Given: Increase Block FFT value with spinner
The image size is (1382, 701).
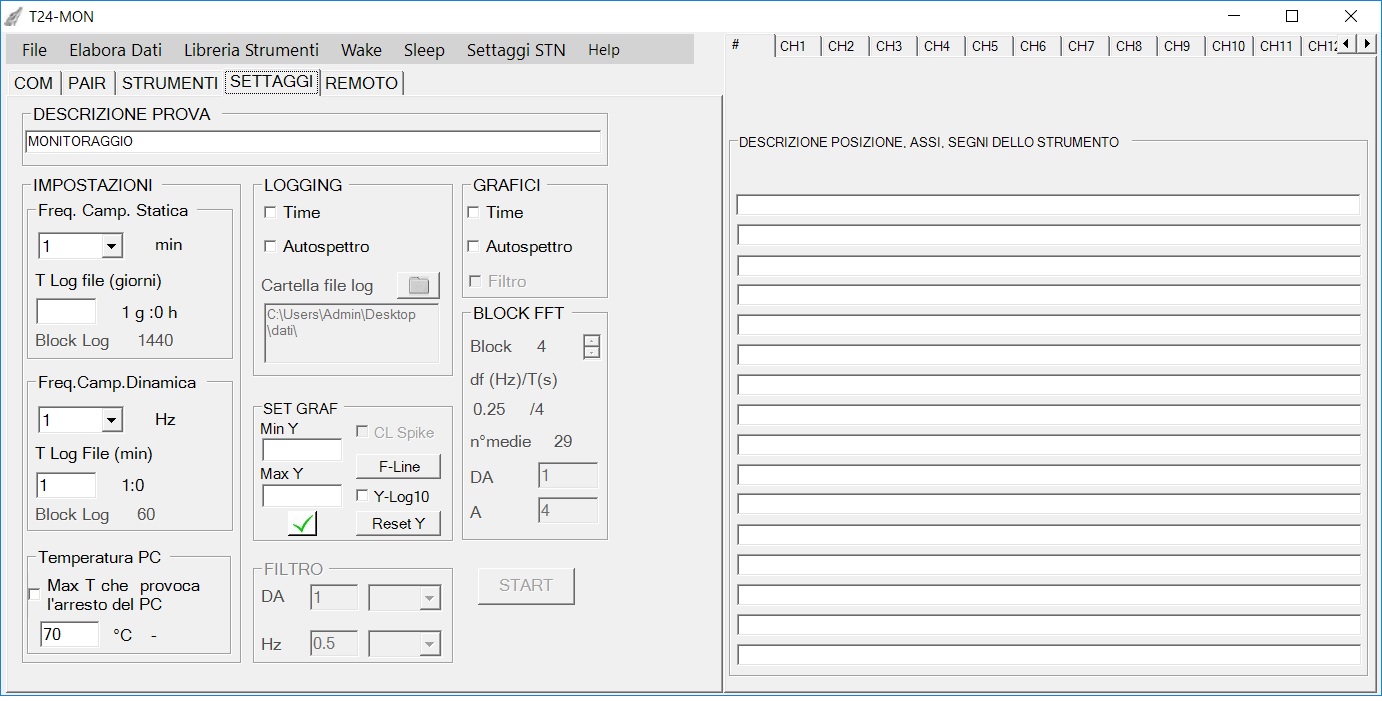Looking at the screenshot, I should click(x=592, y=341).
